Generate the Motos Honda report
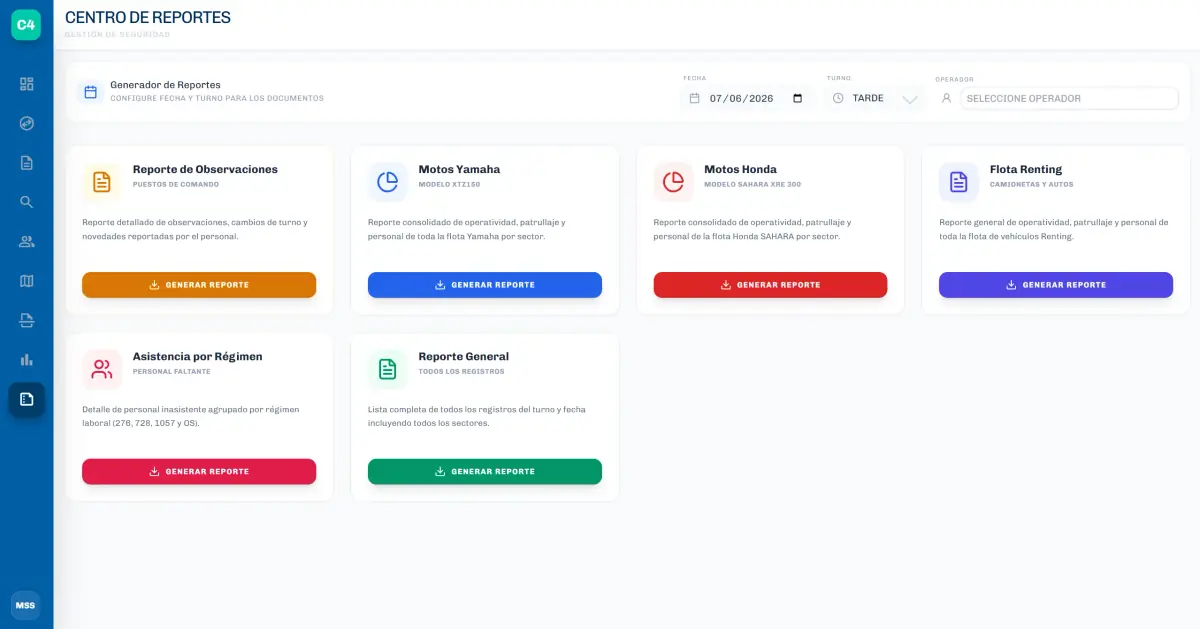The width and height of the screenshot is (1200, 629). [x=770, y=285]
